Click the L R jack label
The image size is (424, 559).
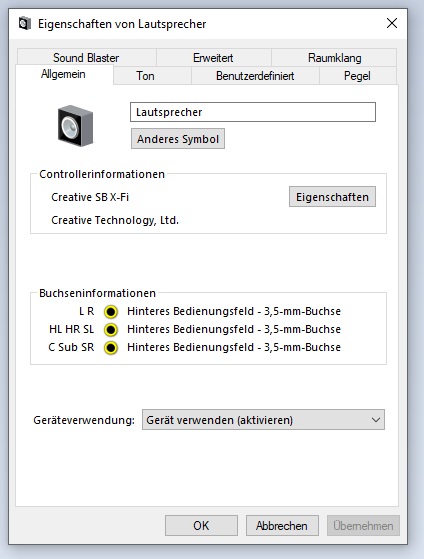(x=87, y=312)
